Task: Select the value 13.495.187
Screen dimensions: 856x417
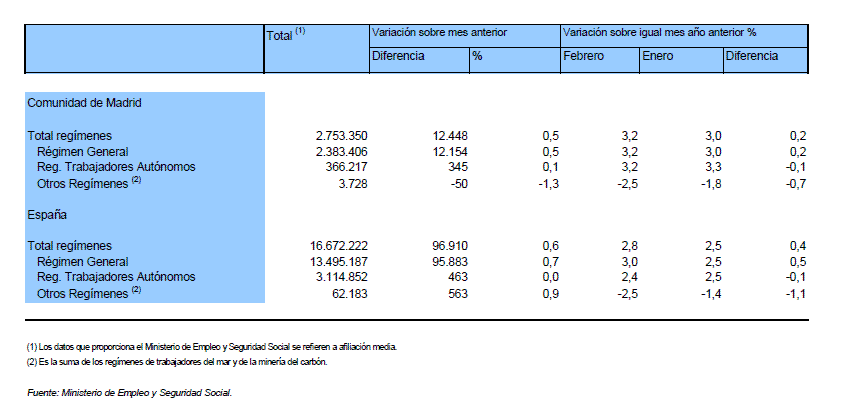Action: point(337,261)
